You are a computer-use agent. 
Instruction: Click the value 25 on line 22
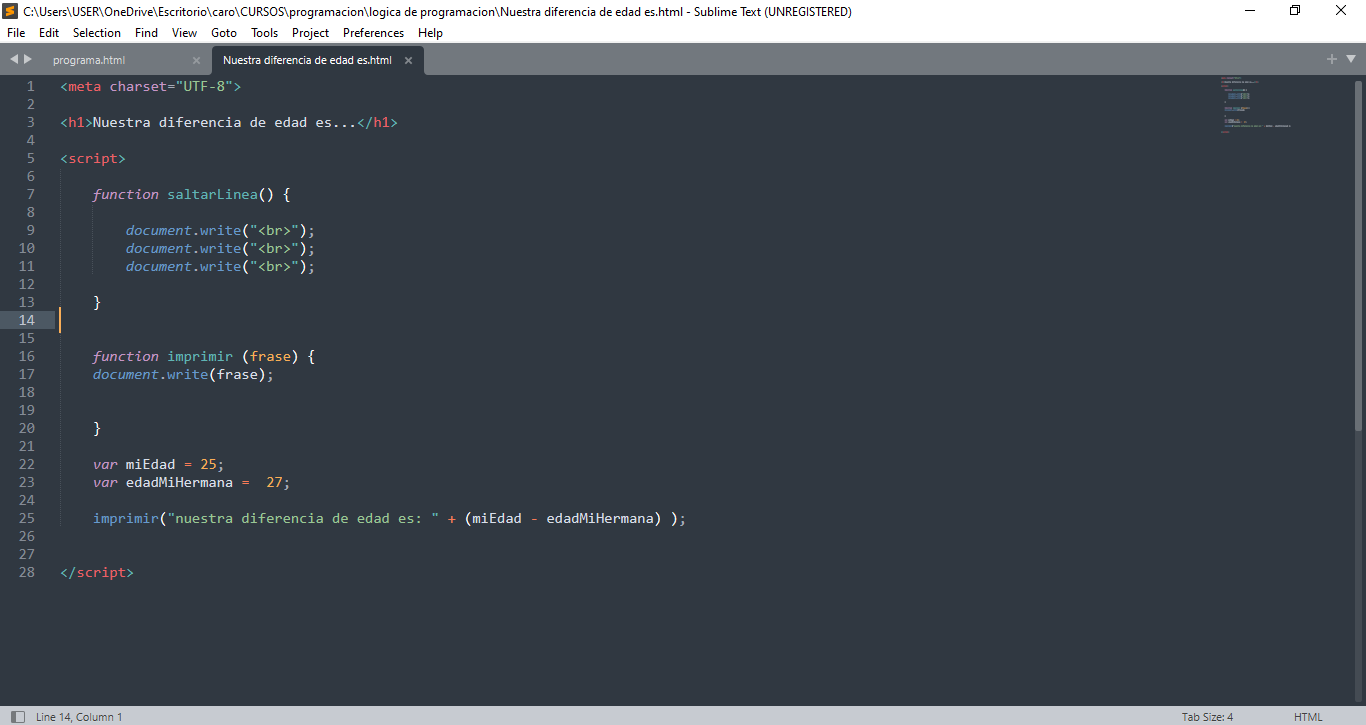point(208,464)
